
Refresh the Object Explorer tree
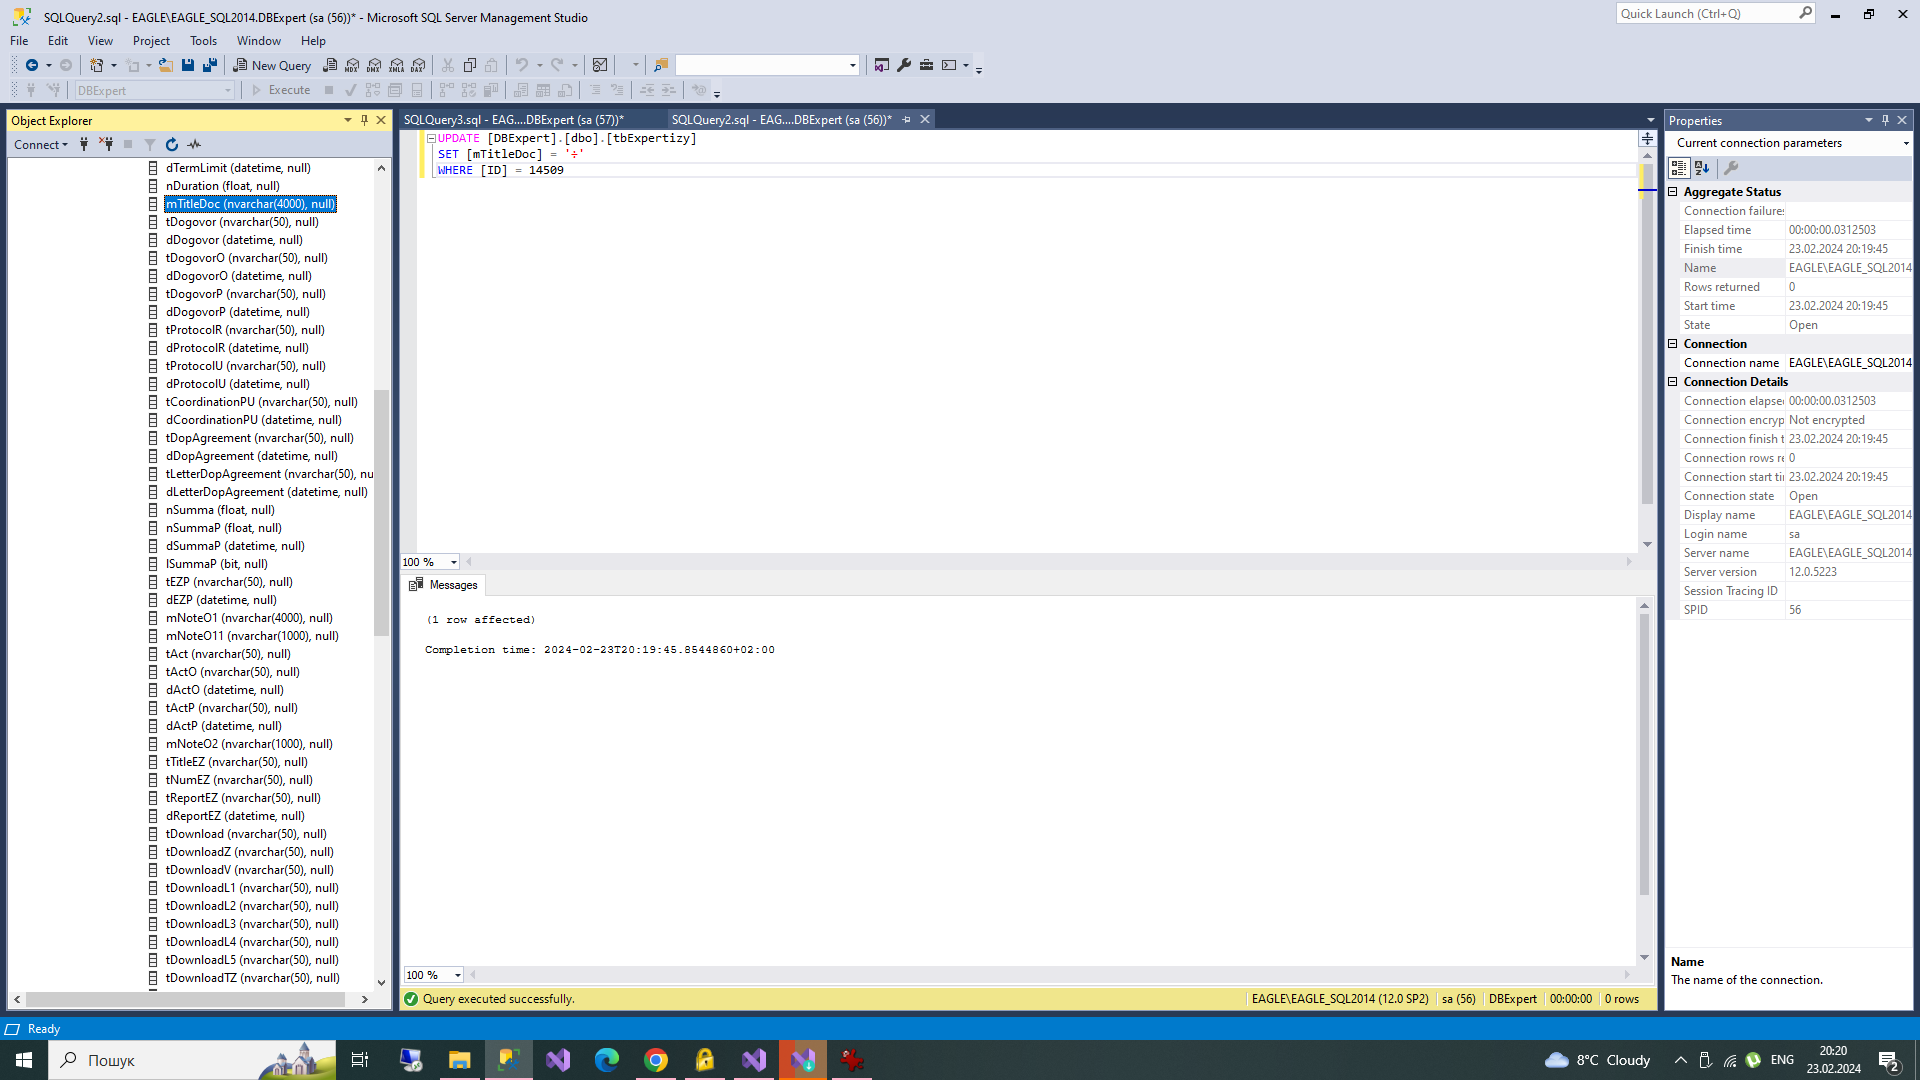pyautogui.click(x=172, y=145)
